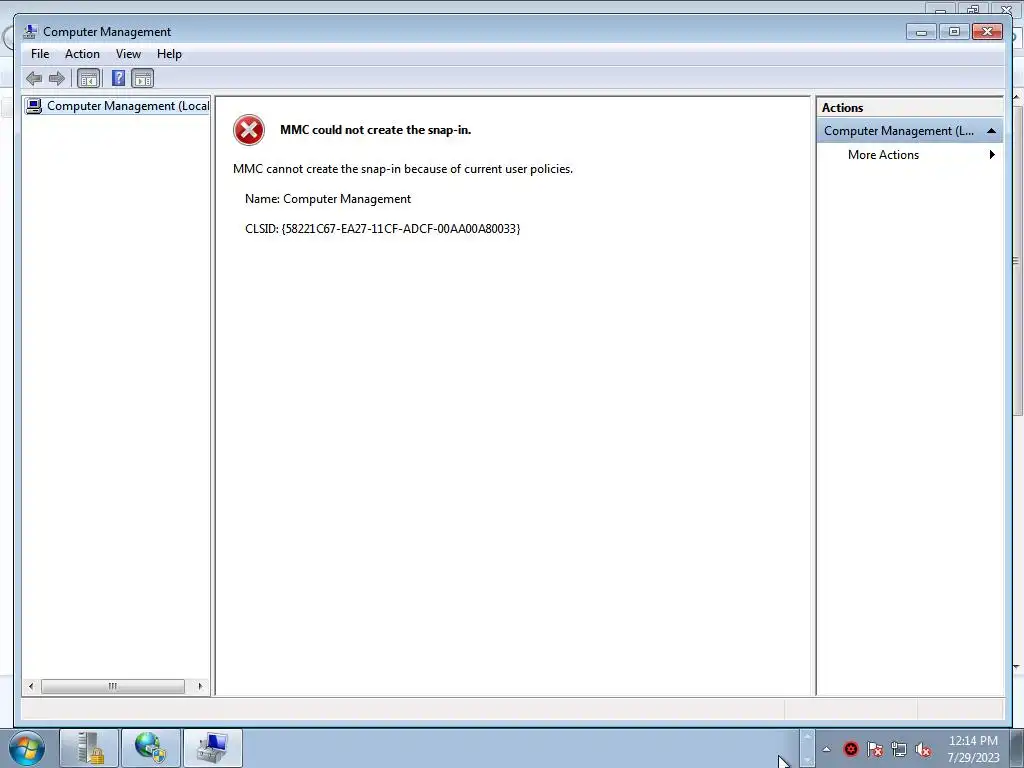
Task: Click the user policies error message text
Action: [x=403, y=169]
